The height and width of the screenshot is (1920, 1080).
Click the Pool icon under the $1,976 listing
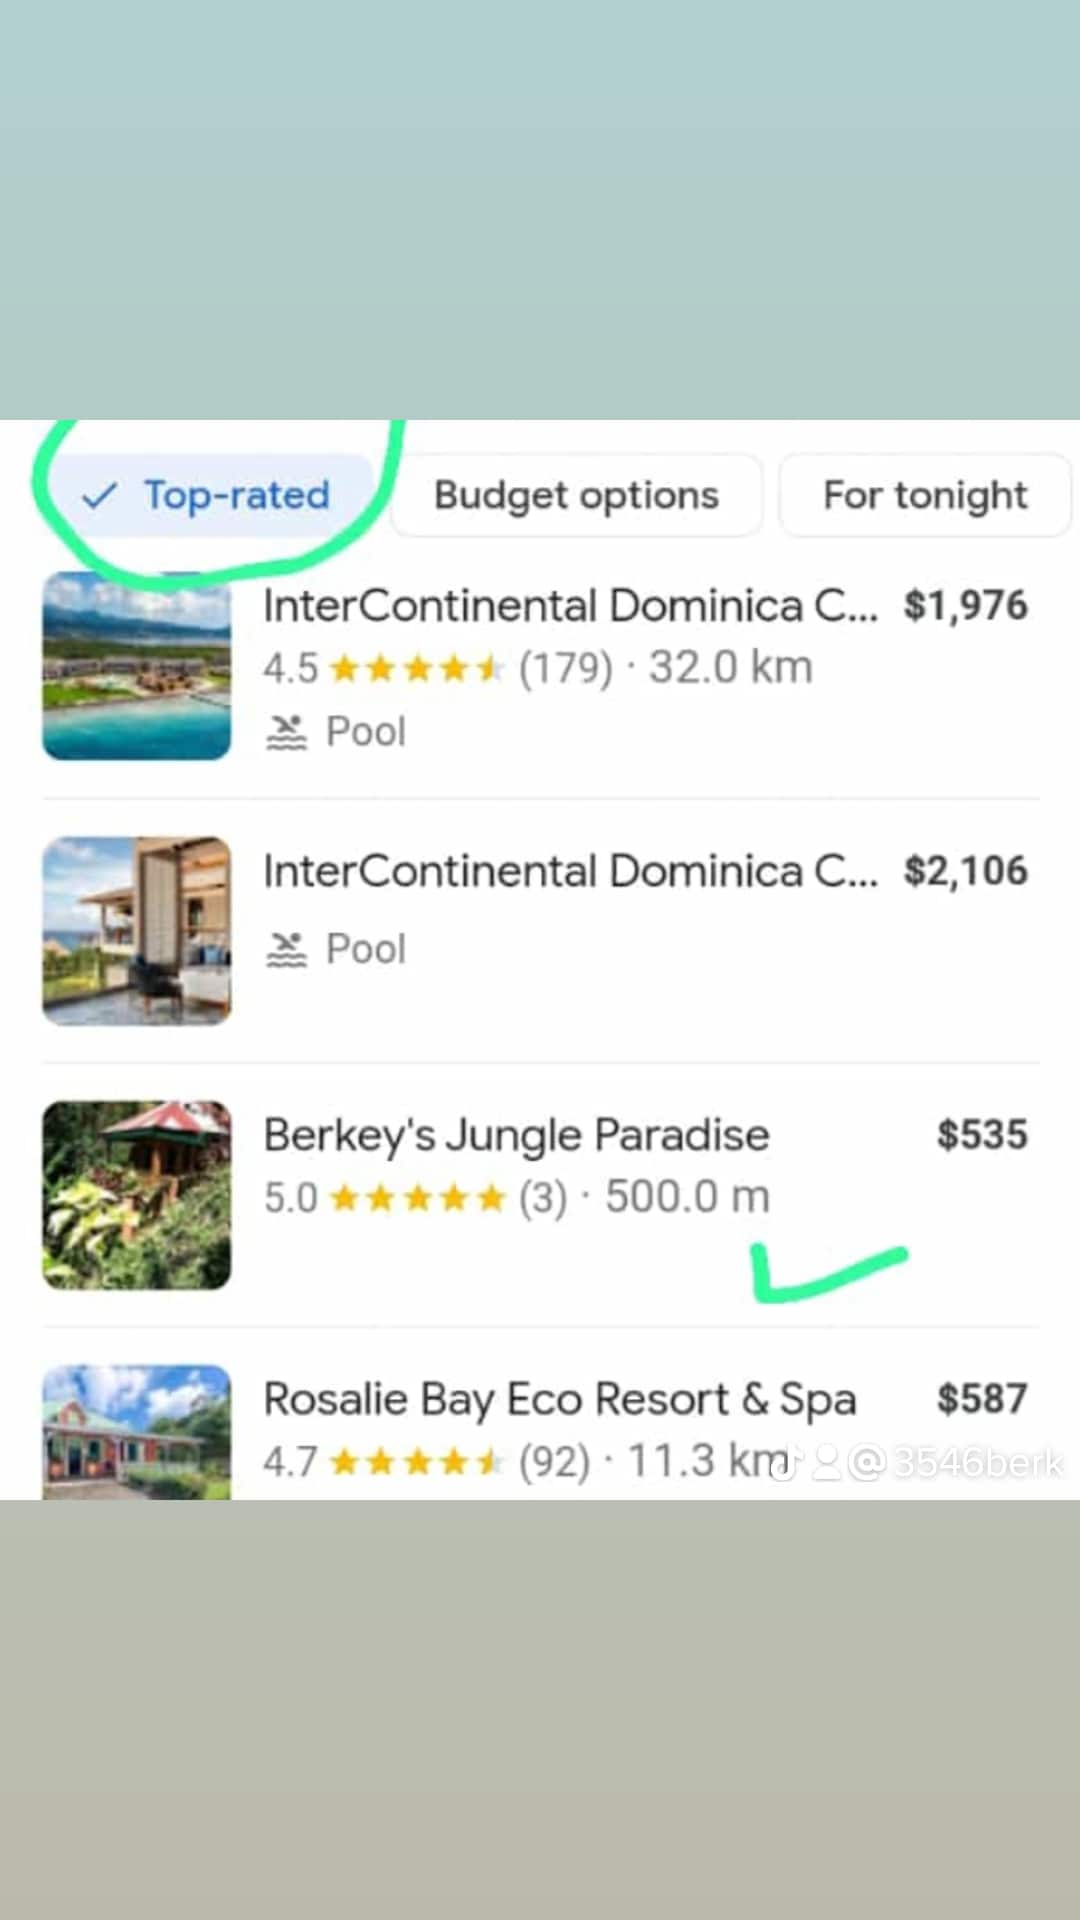[286, 732]
